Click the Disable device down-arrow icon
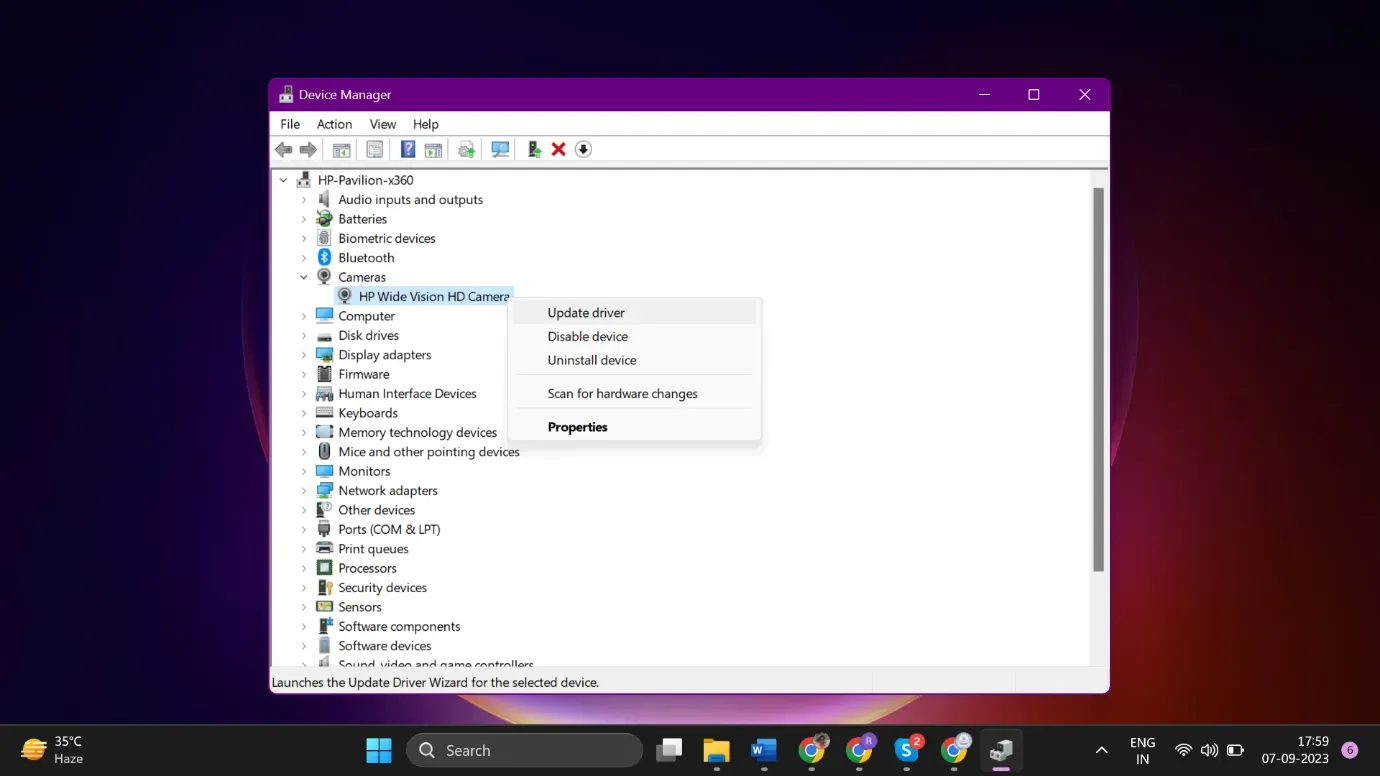 click(584, 149)
